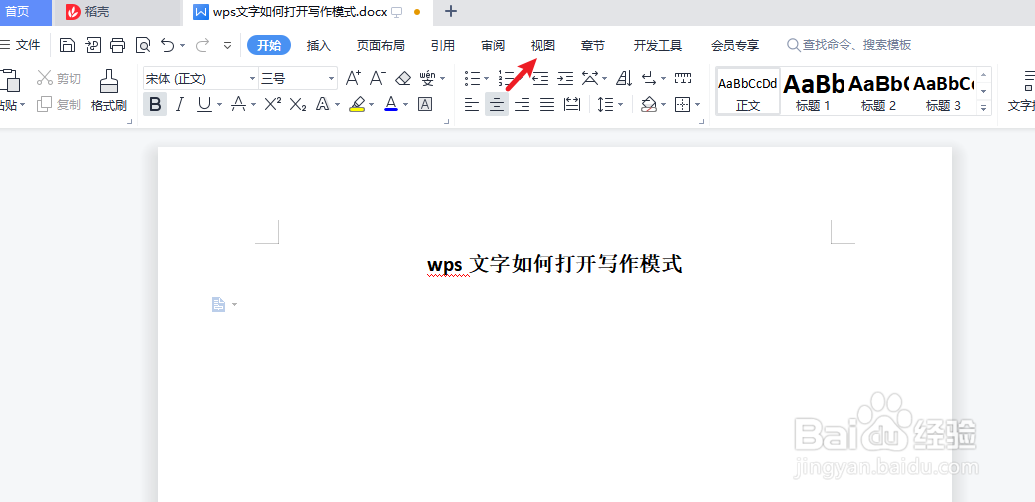Apply the 正文 style
The image size is (1035, 502).
coord(749,91)
